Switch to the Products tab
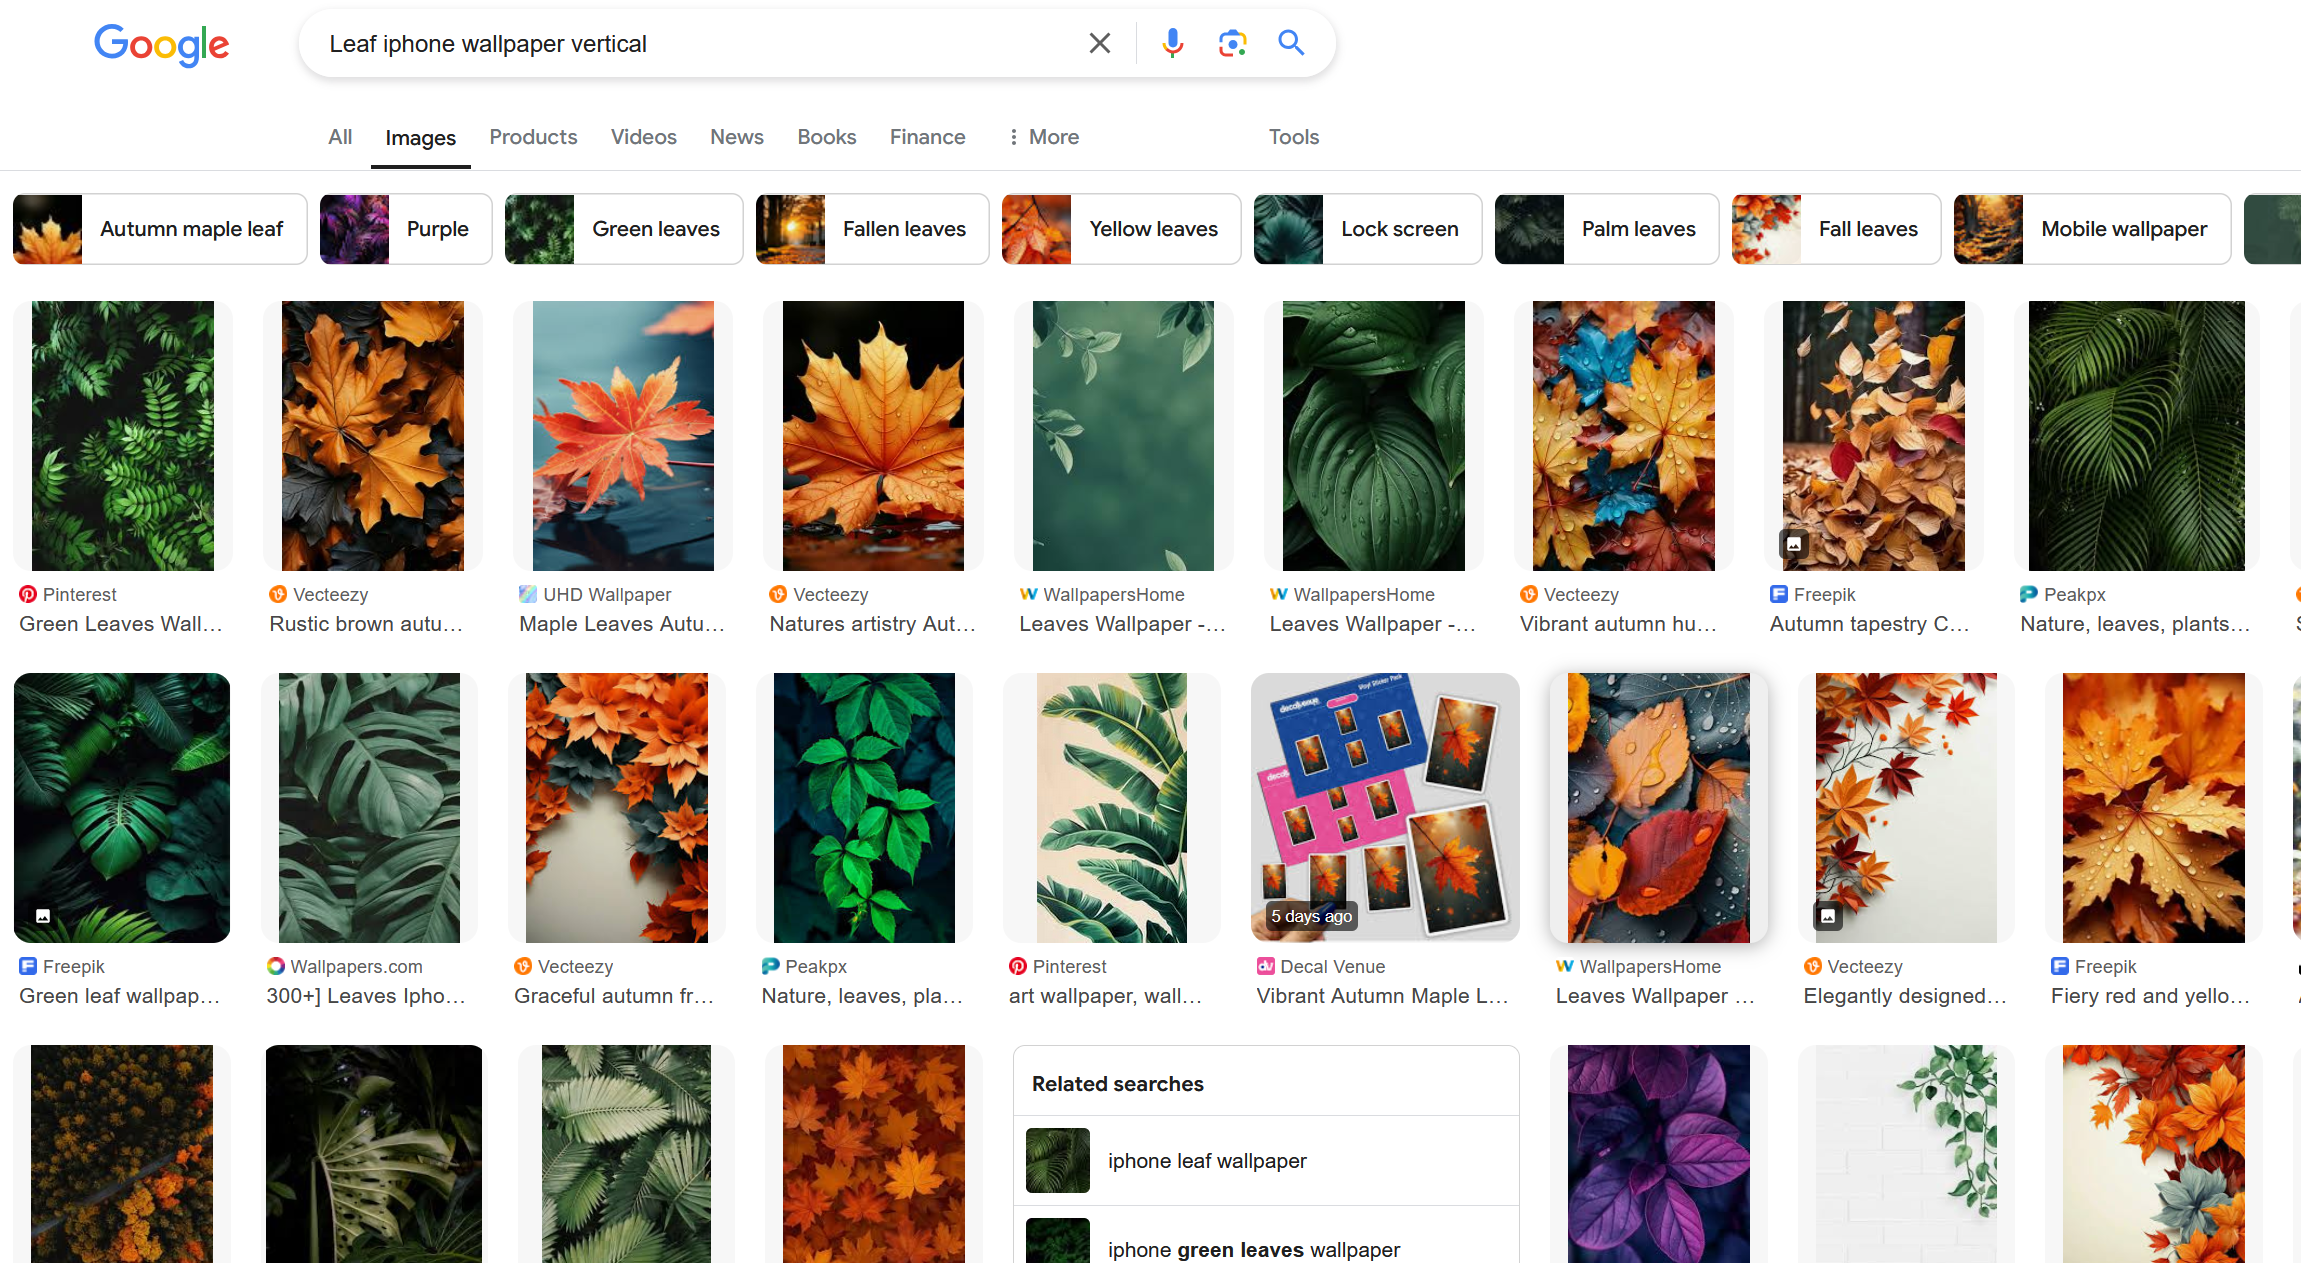 pyautogui.click(x=533, y=137)
